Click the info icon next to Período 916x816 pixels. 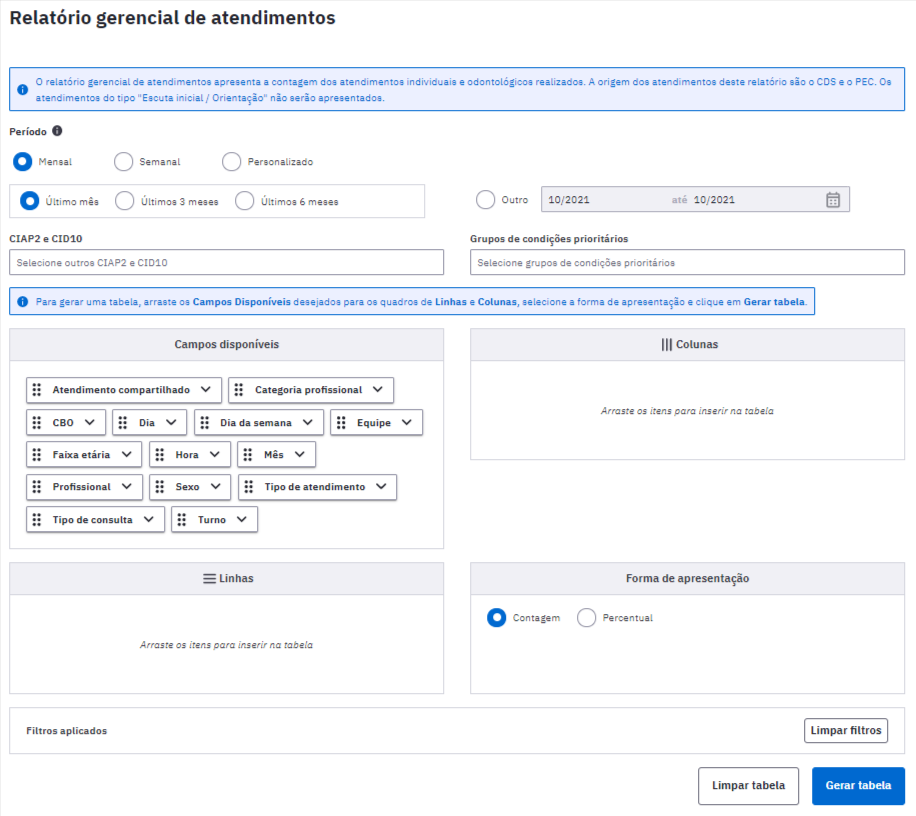pos(57,131)
